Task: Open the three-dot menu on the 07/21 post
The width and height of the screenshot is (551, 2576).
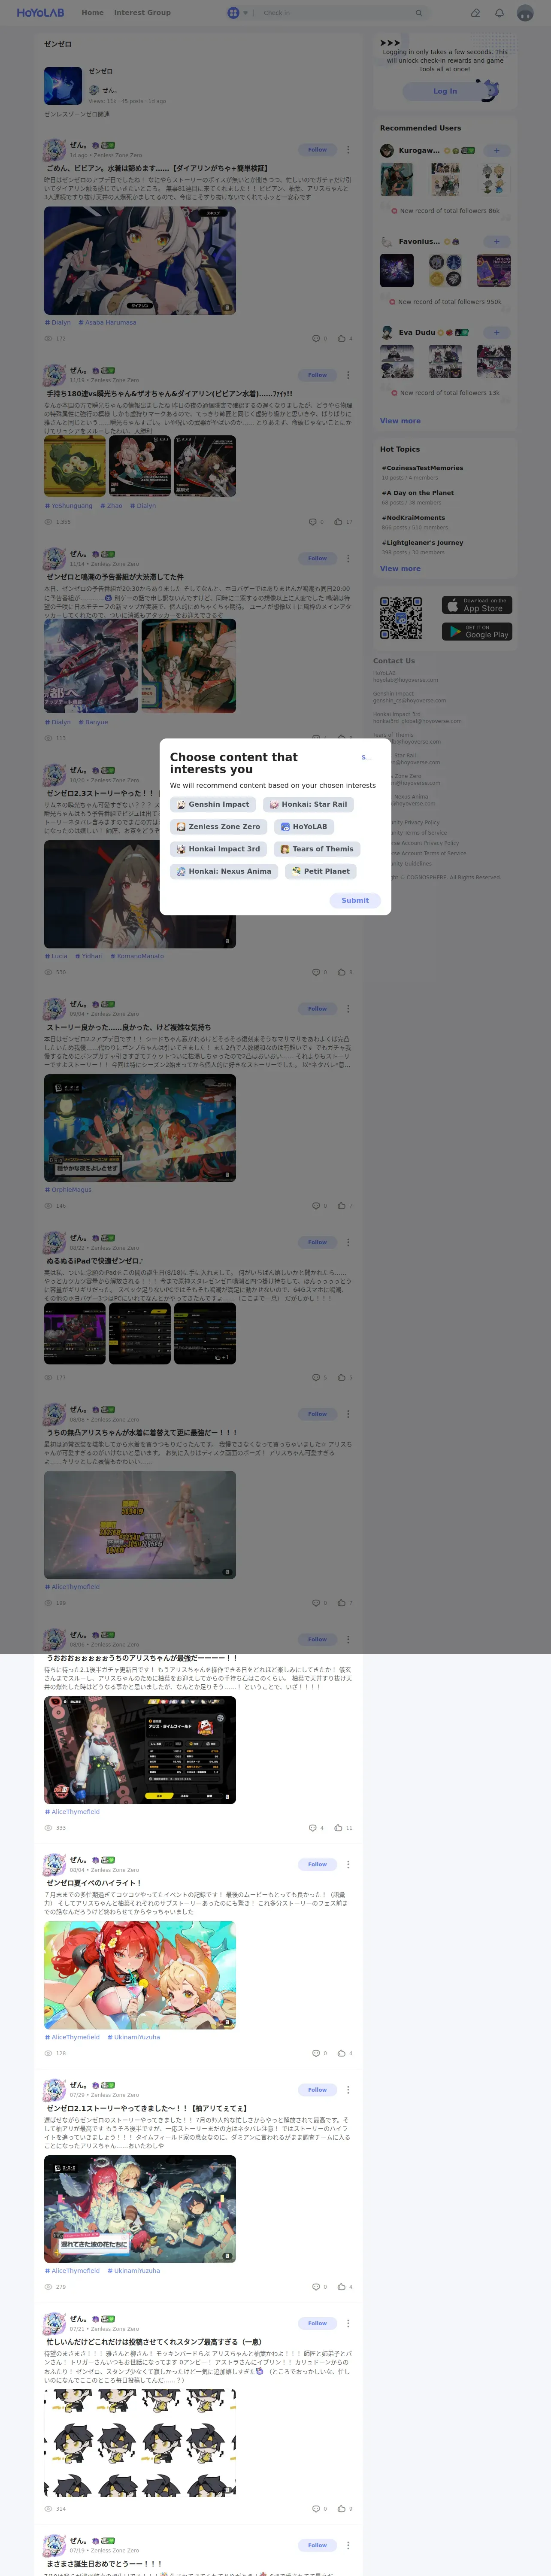Action: pos(348,2324)
